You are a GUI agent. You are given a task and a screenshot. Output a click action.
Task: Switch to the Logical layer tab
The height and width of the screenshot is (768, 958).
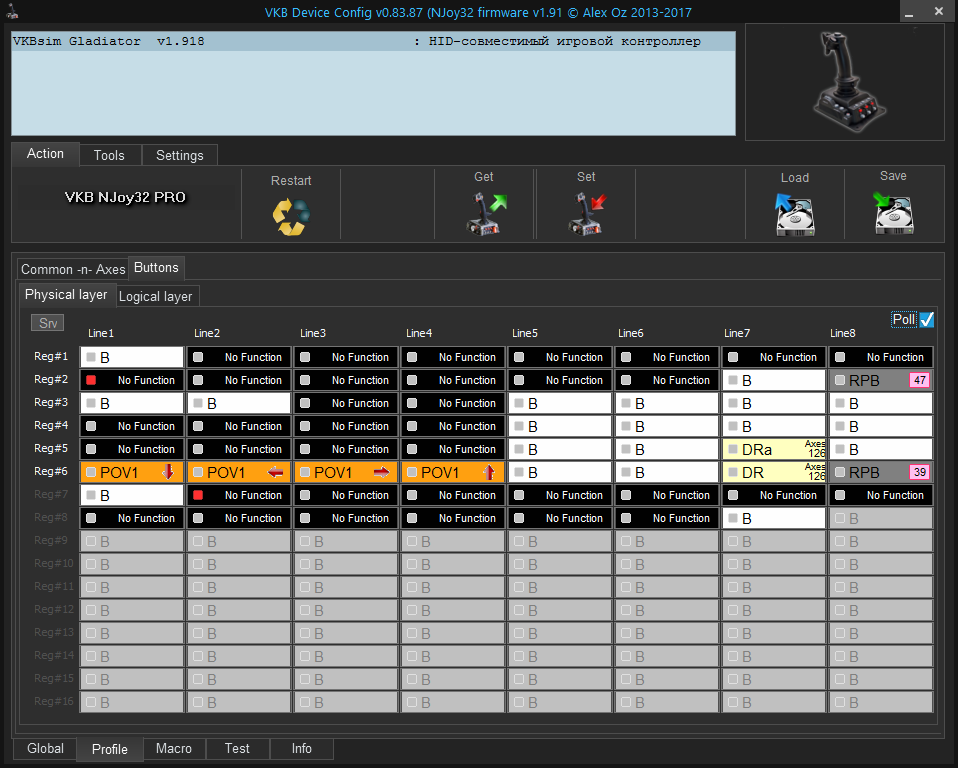pos(156,296)
